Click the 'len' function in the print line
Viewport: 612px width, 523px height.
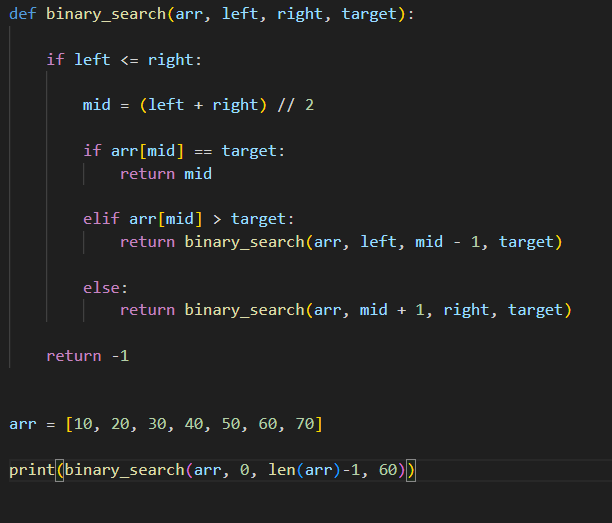point(281,470)
